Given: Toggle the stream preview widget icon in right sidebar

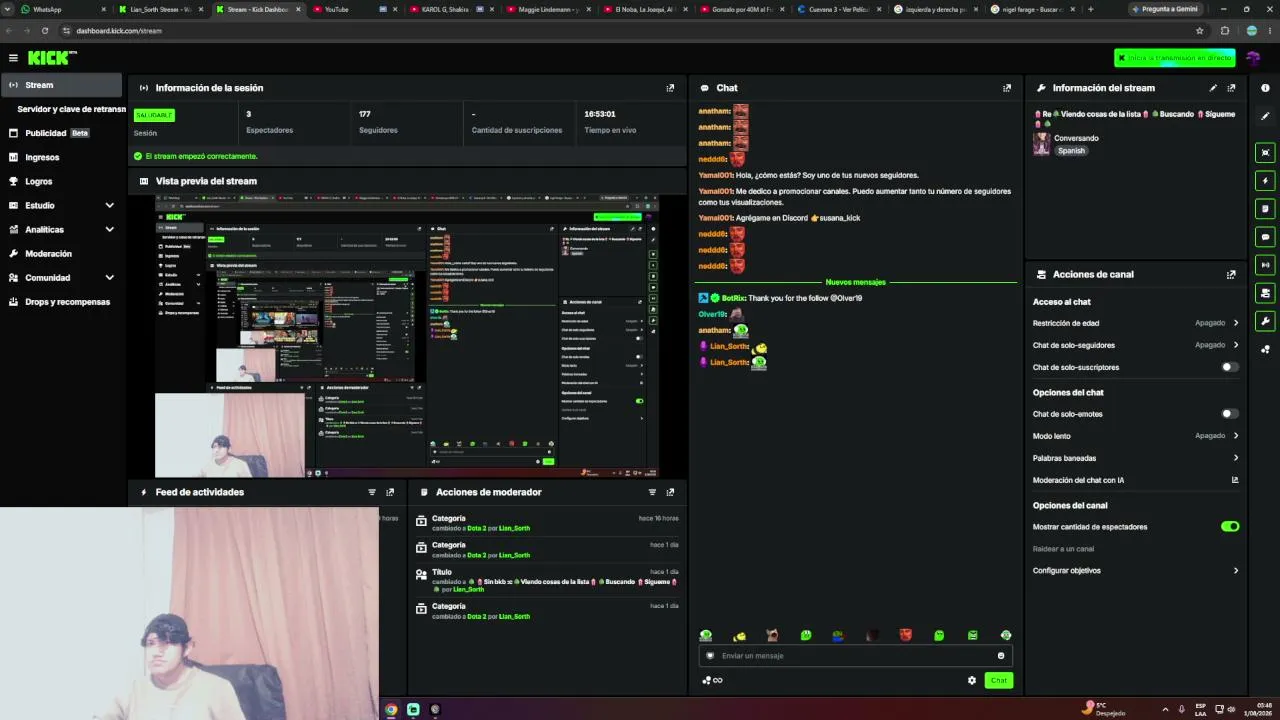Looking at the screenshot, I should (1265, 153).
